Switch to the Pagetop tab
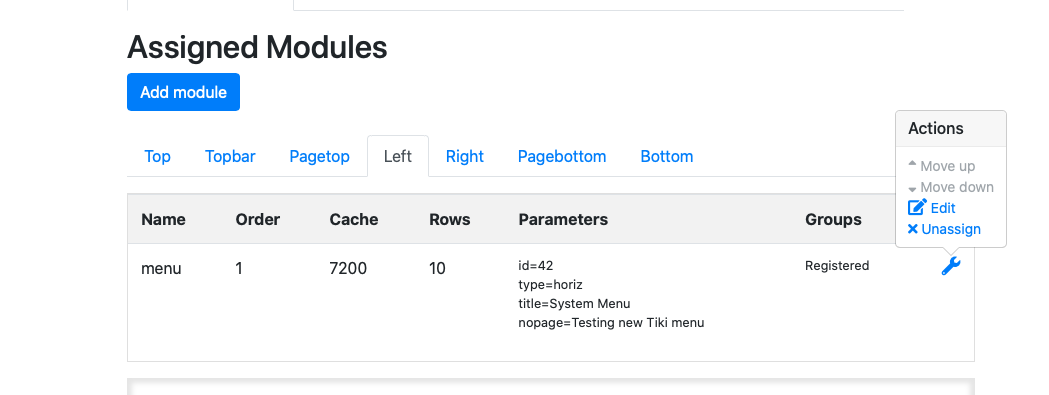 pos(319,156)
